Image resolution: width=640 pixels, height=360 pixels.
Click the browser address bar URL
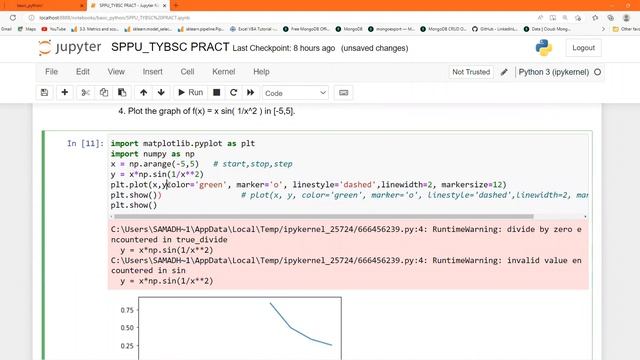[x=114, y=18]
